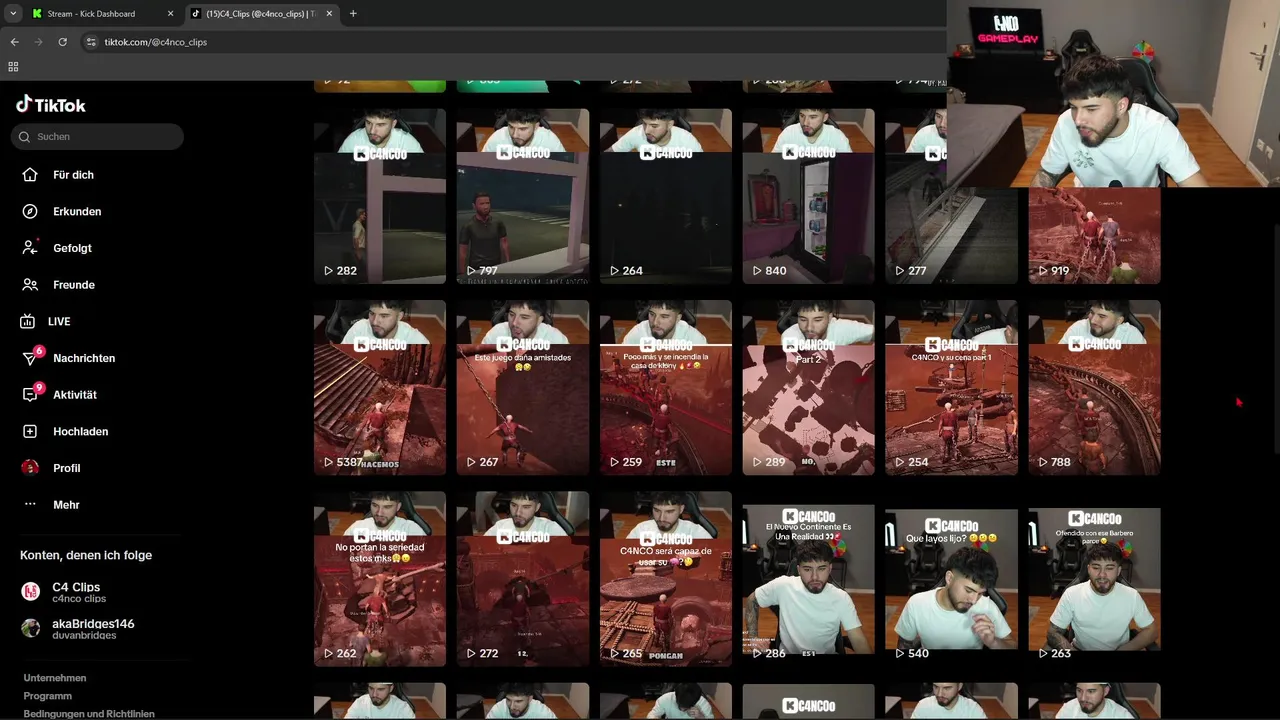Click akaBridges146 account avatar
Screen dimensions: 1280x720
pos(31,629)
